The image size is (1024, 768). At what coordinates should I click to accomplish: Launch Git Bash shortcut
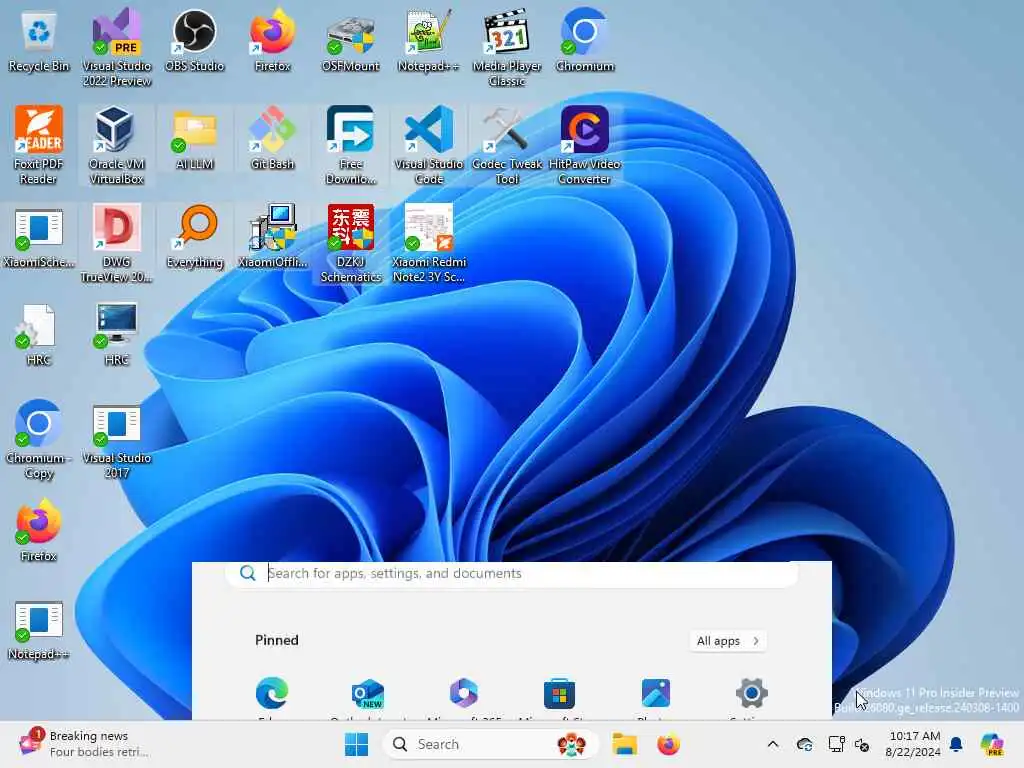click(272, 138)
